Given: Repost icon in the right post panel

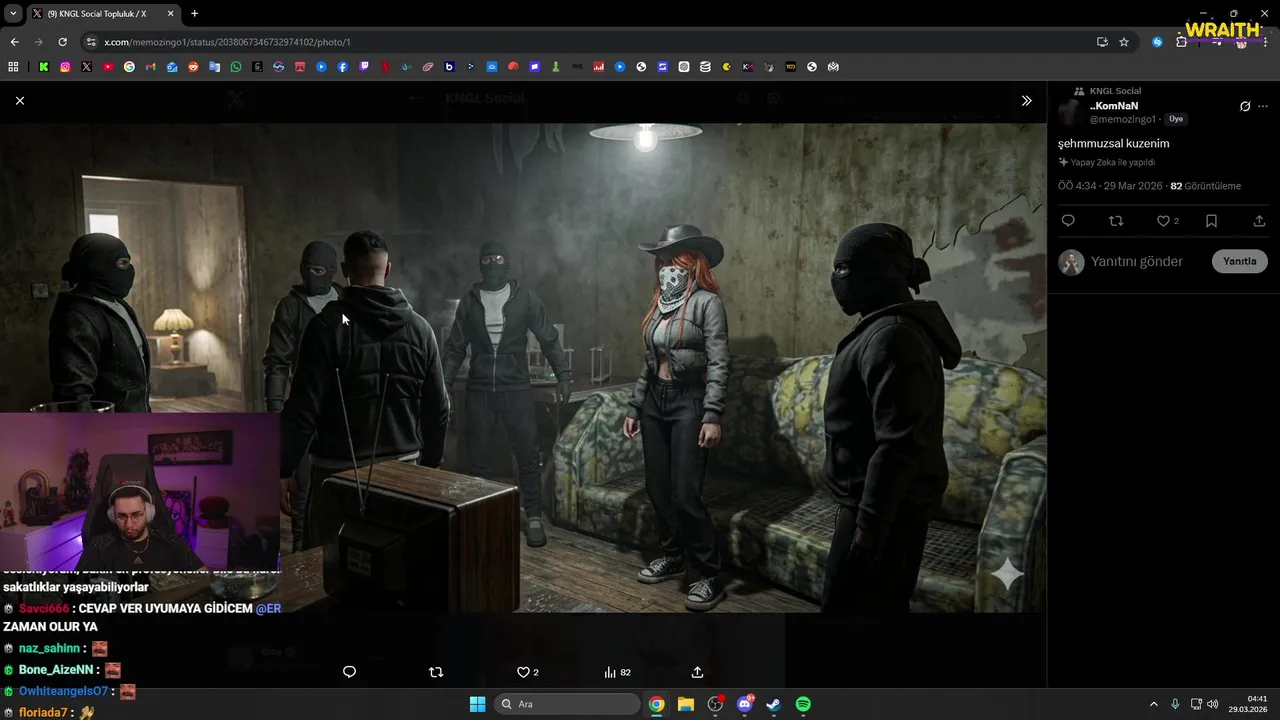Looking at the screenshot, I should pyautogui.click(x=1116, y=221).
